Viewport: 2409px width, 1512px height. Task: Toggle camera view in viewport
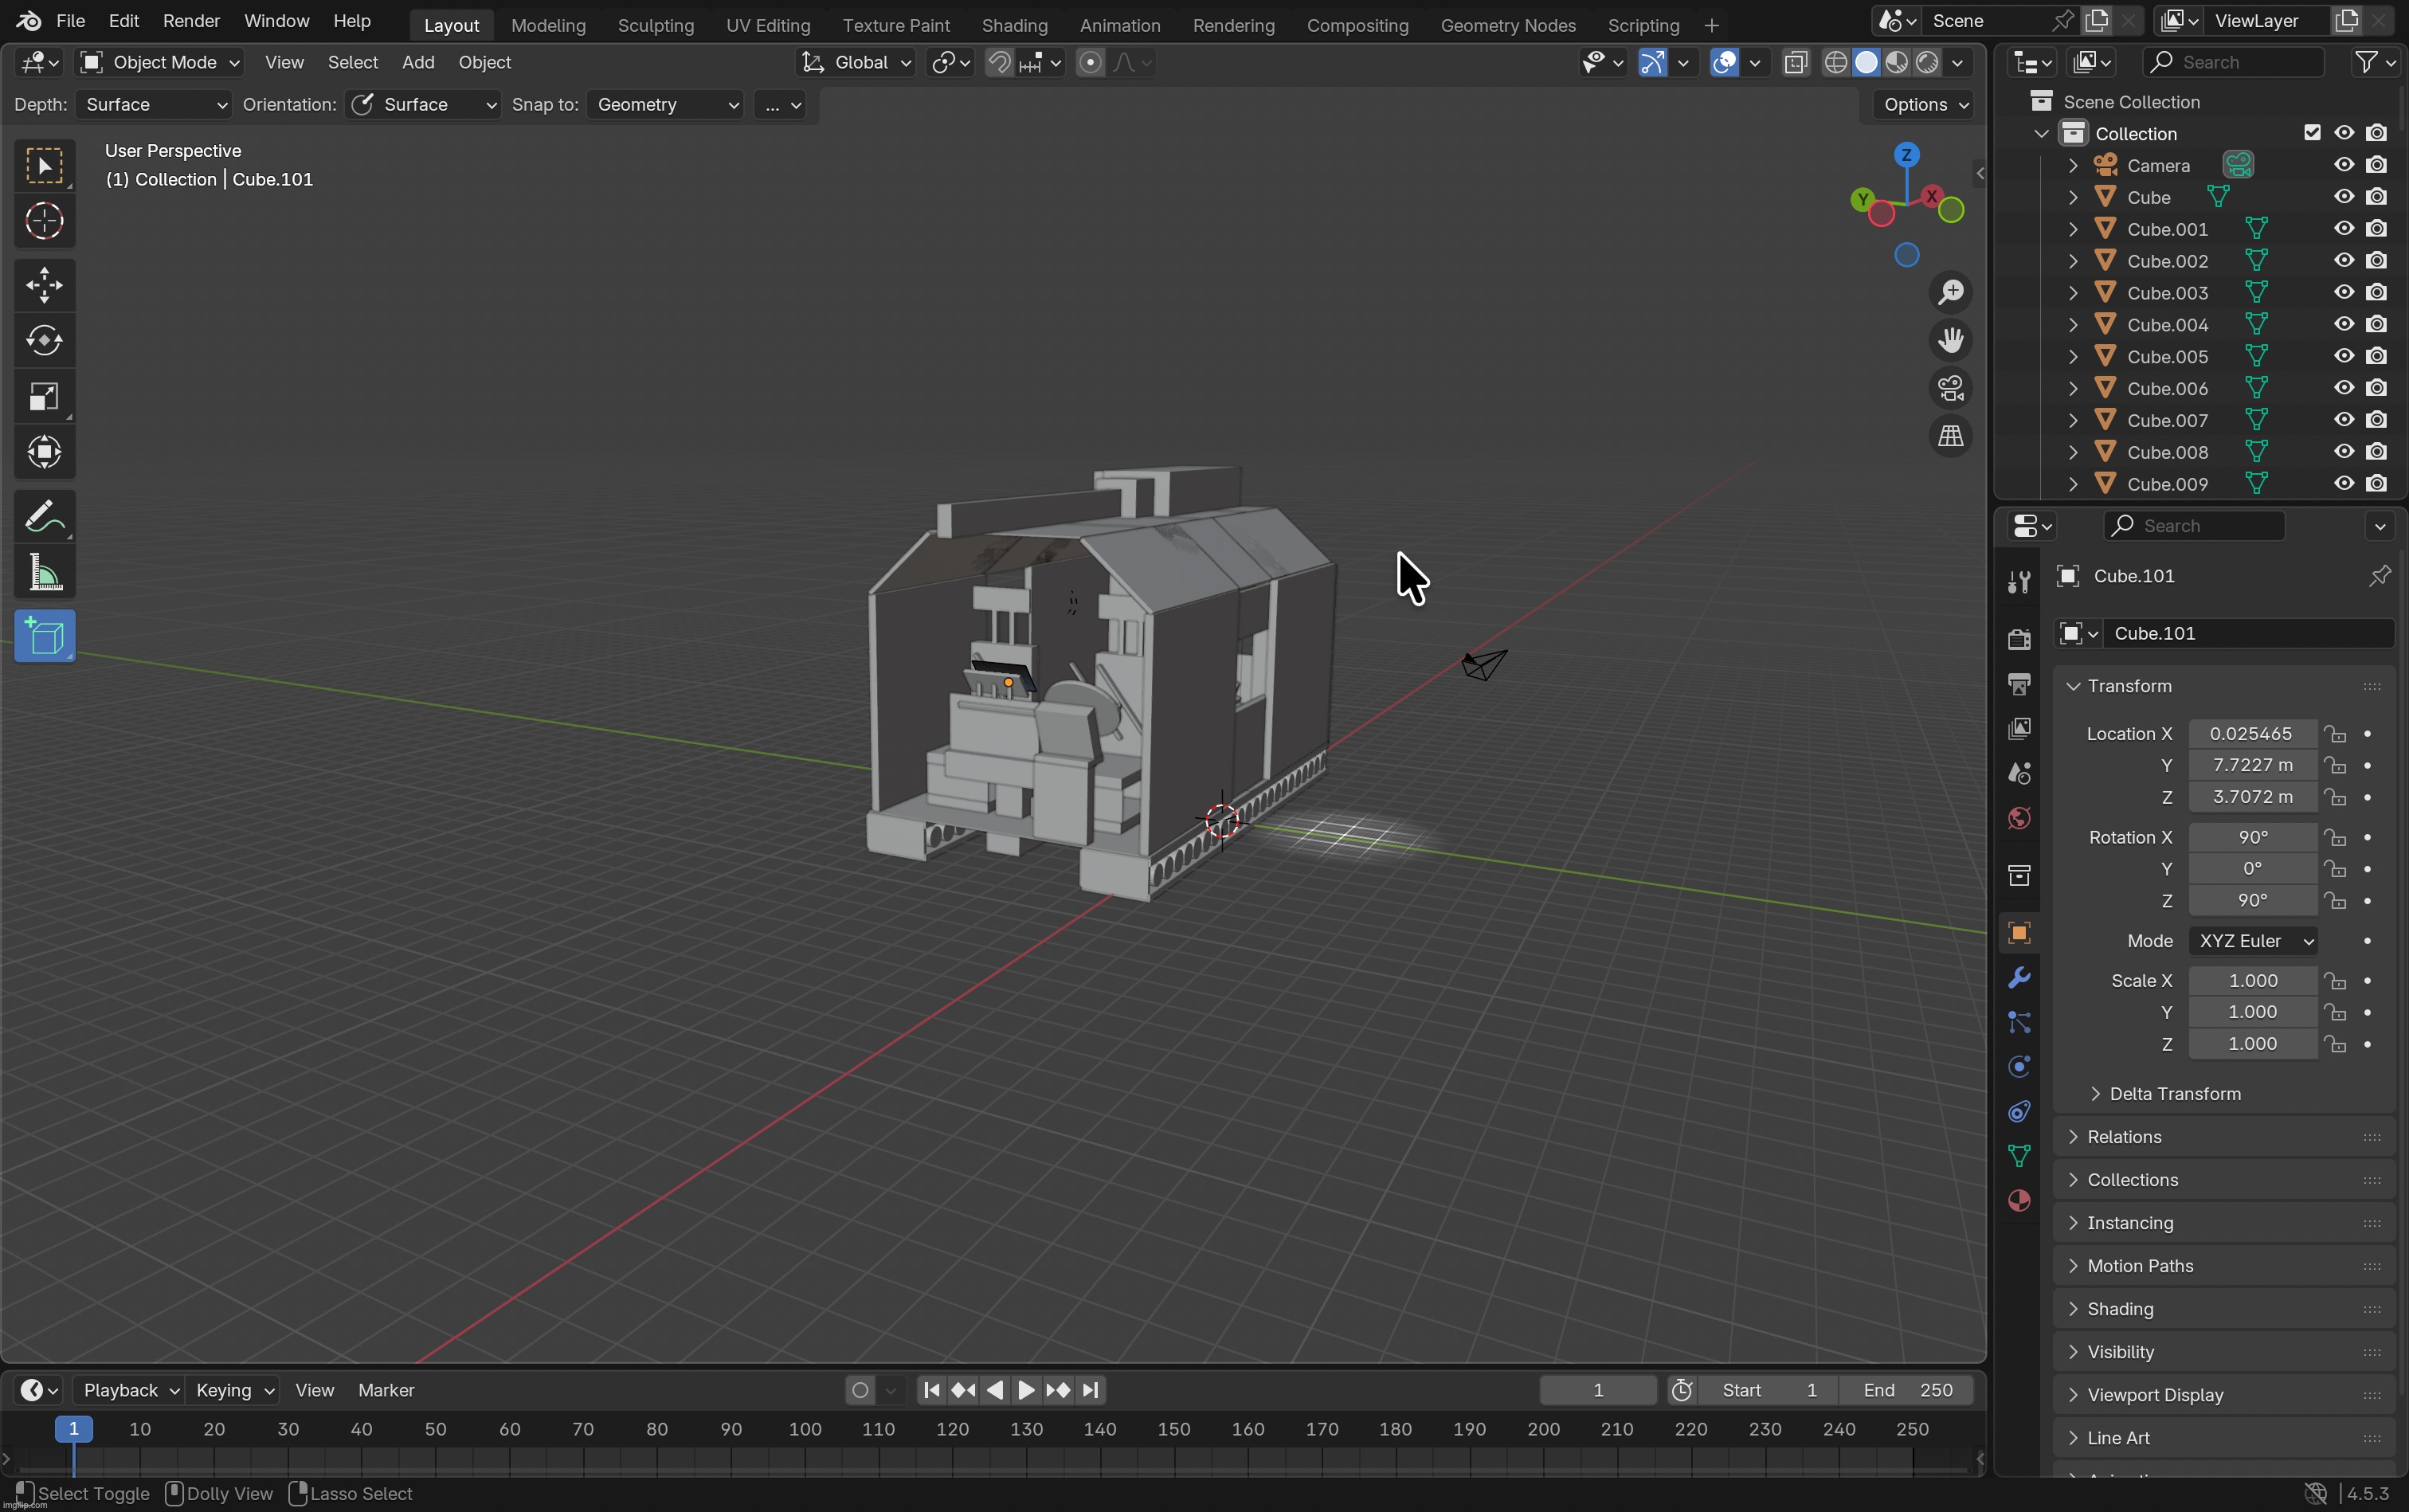[1950, 388]
